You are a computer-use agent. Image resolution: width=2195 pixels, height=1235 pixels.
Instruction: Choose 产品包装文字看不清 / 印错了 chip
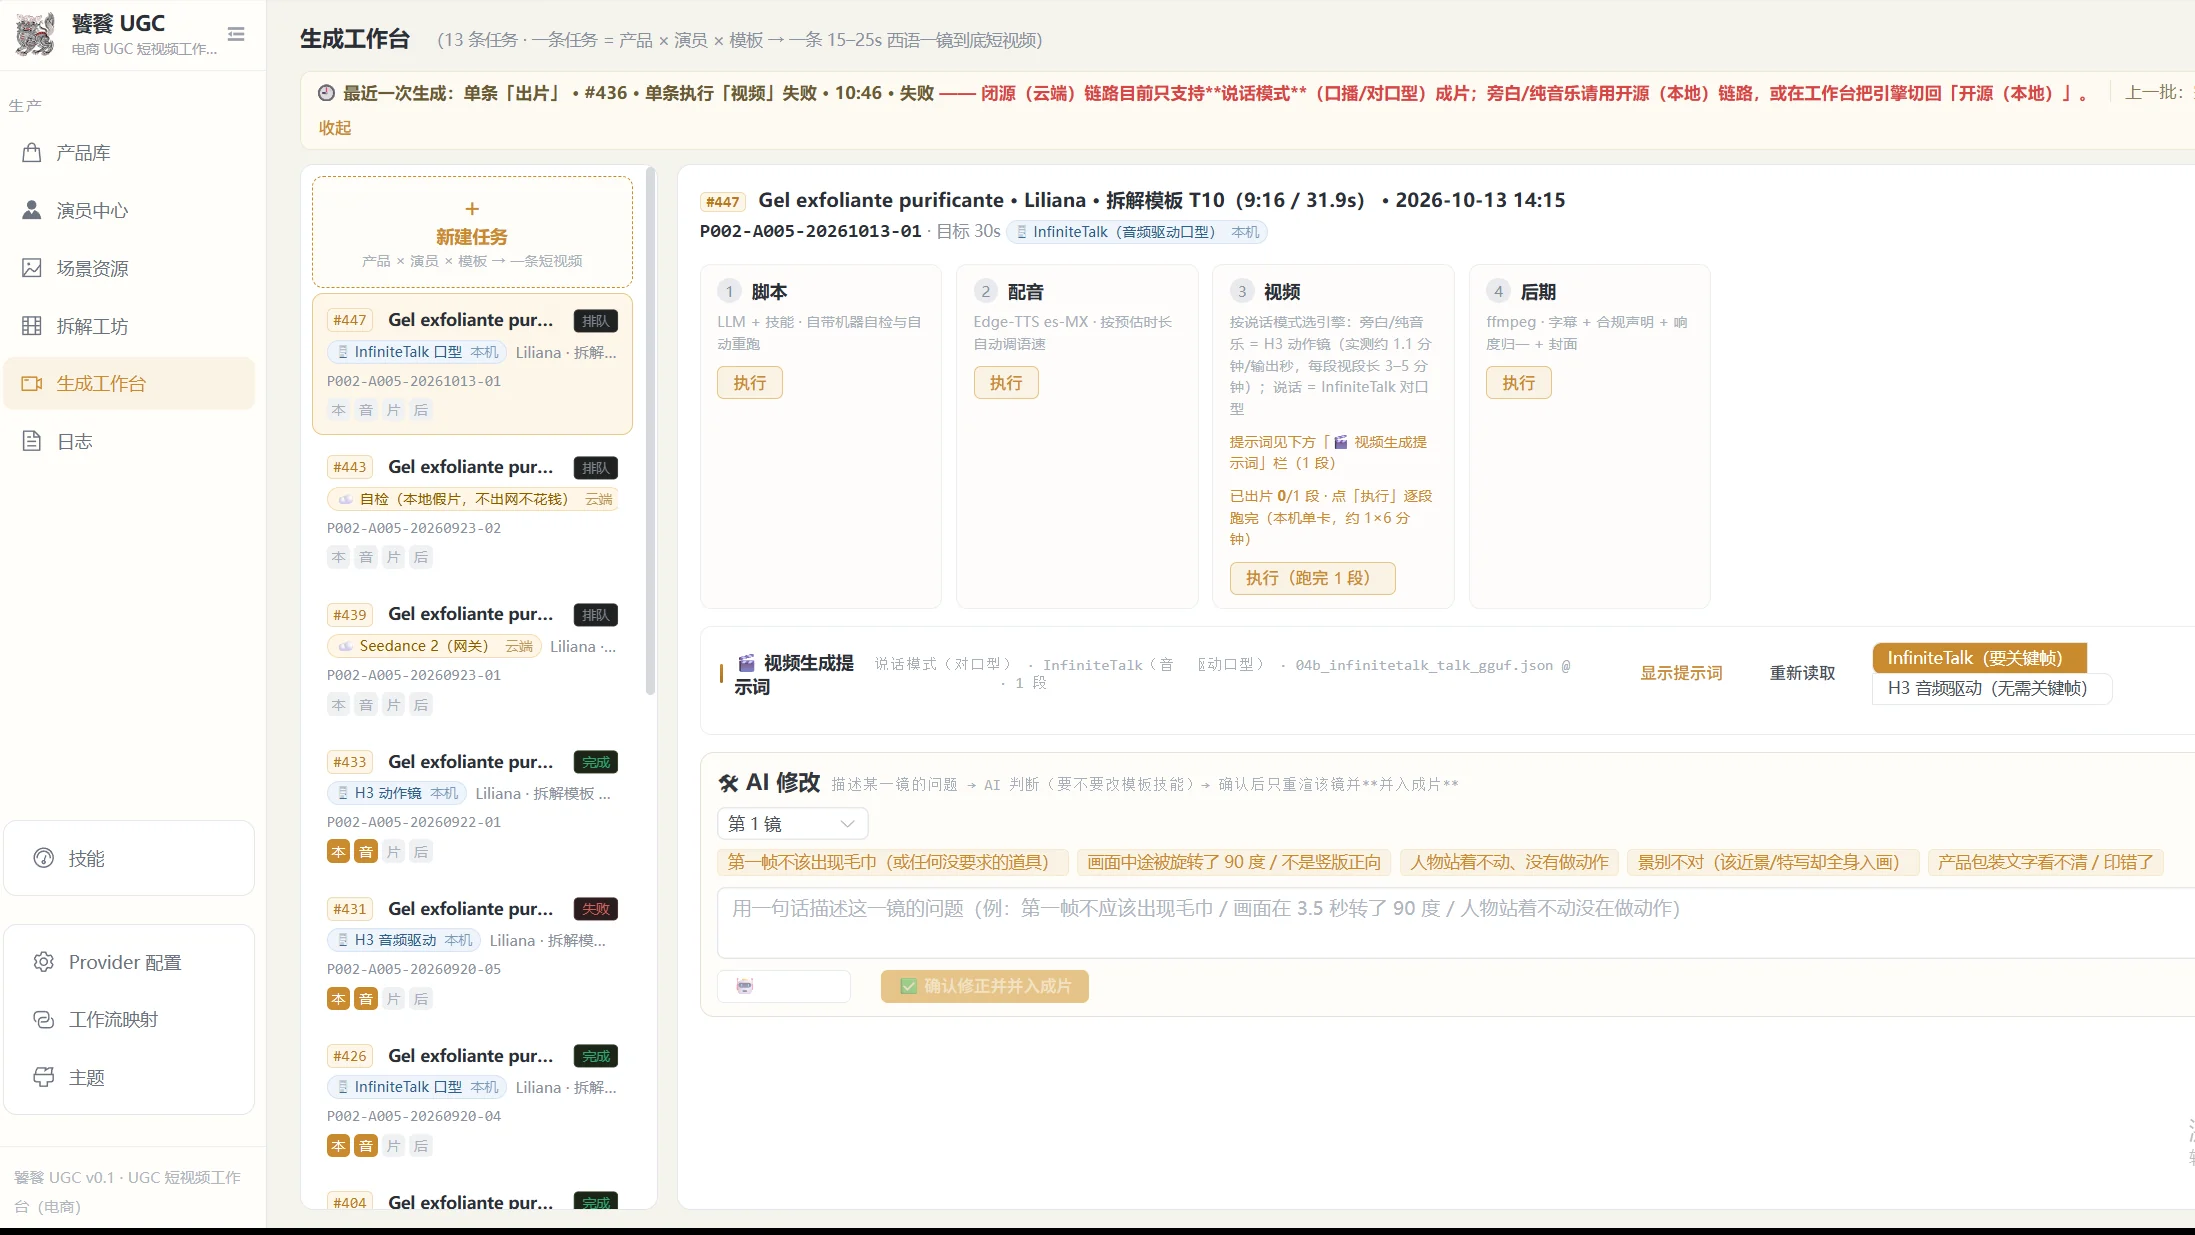click(x=2045, y=862)
